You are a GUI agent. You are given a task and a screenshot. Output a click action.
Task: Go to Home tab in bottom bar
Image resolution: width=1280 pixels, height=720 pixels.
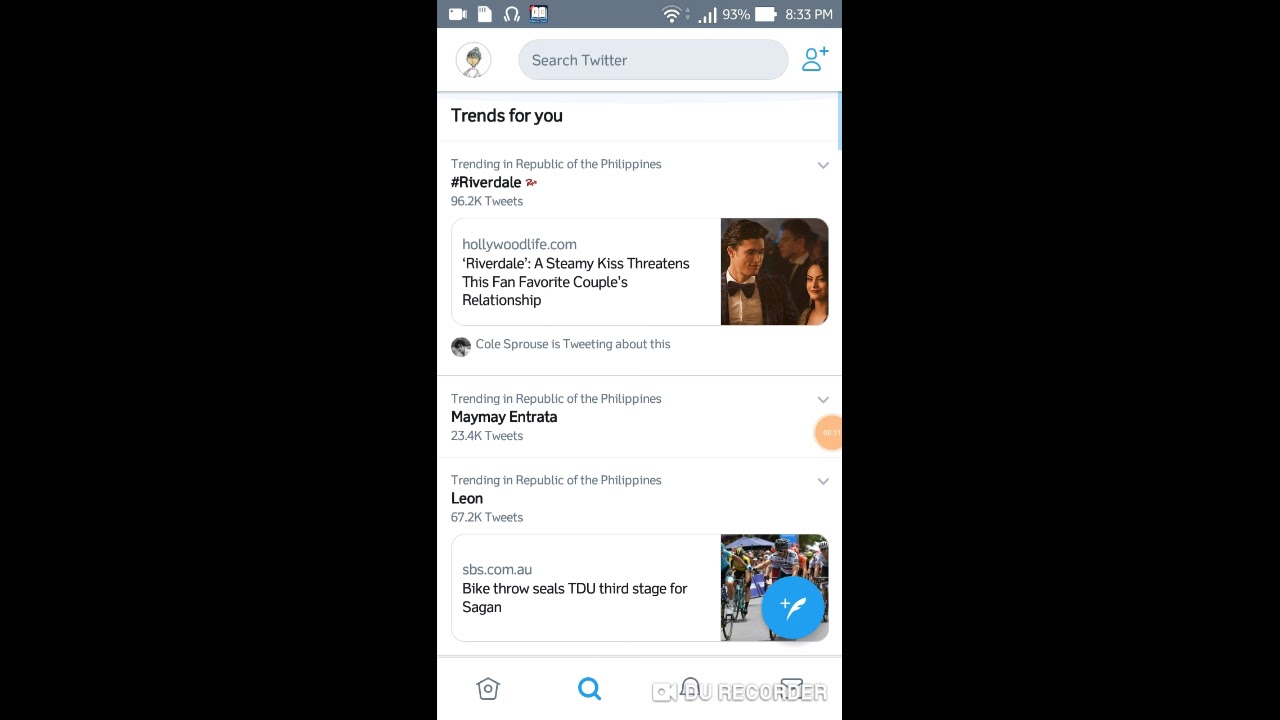pyautogui.click(x=488, y=688)
